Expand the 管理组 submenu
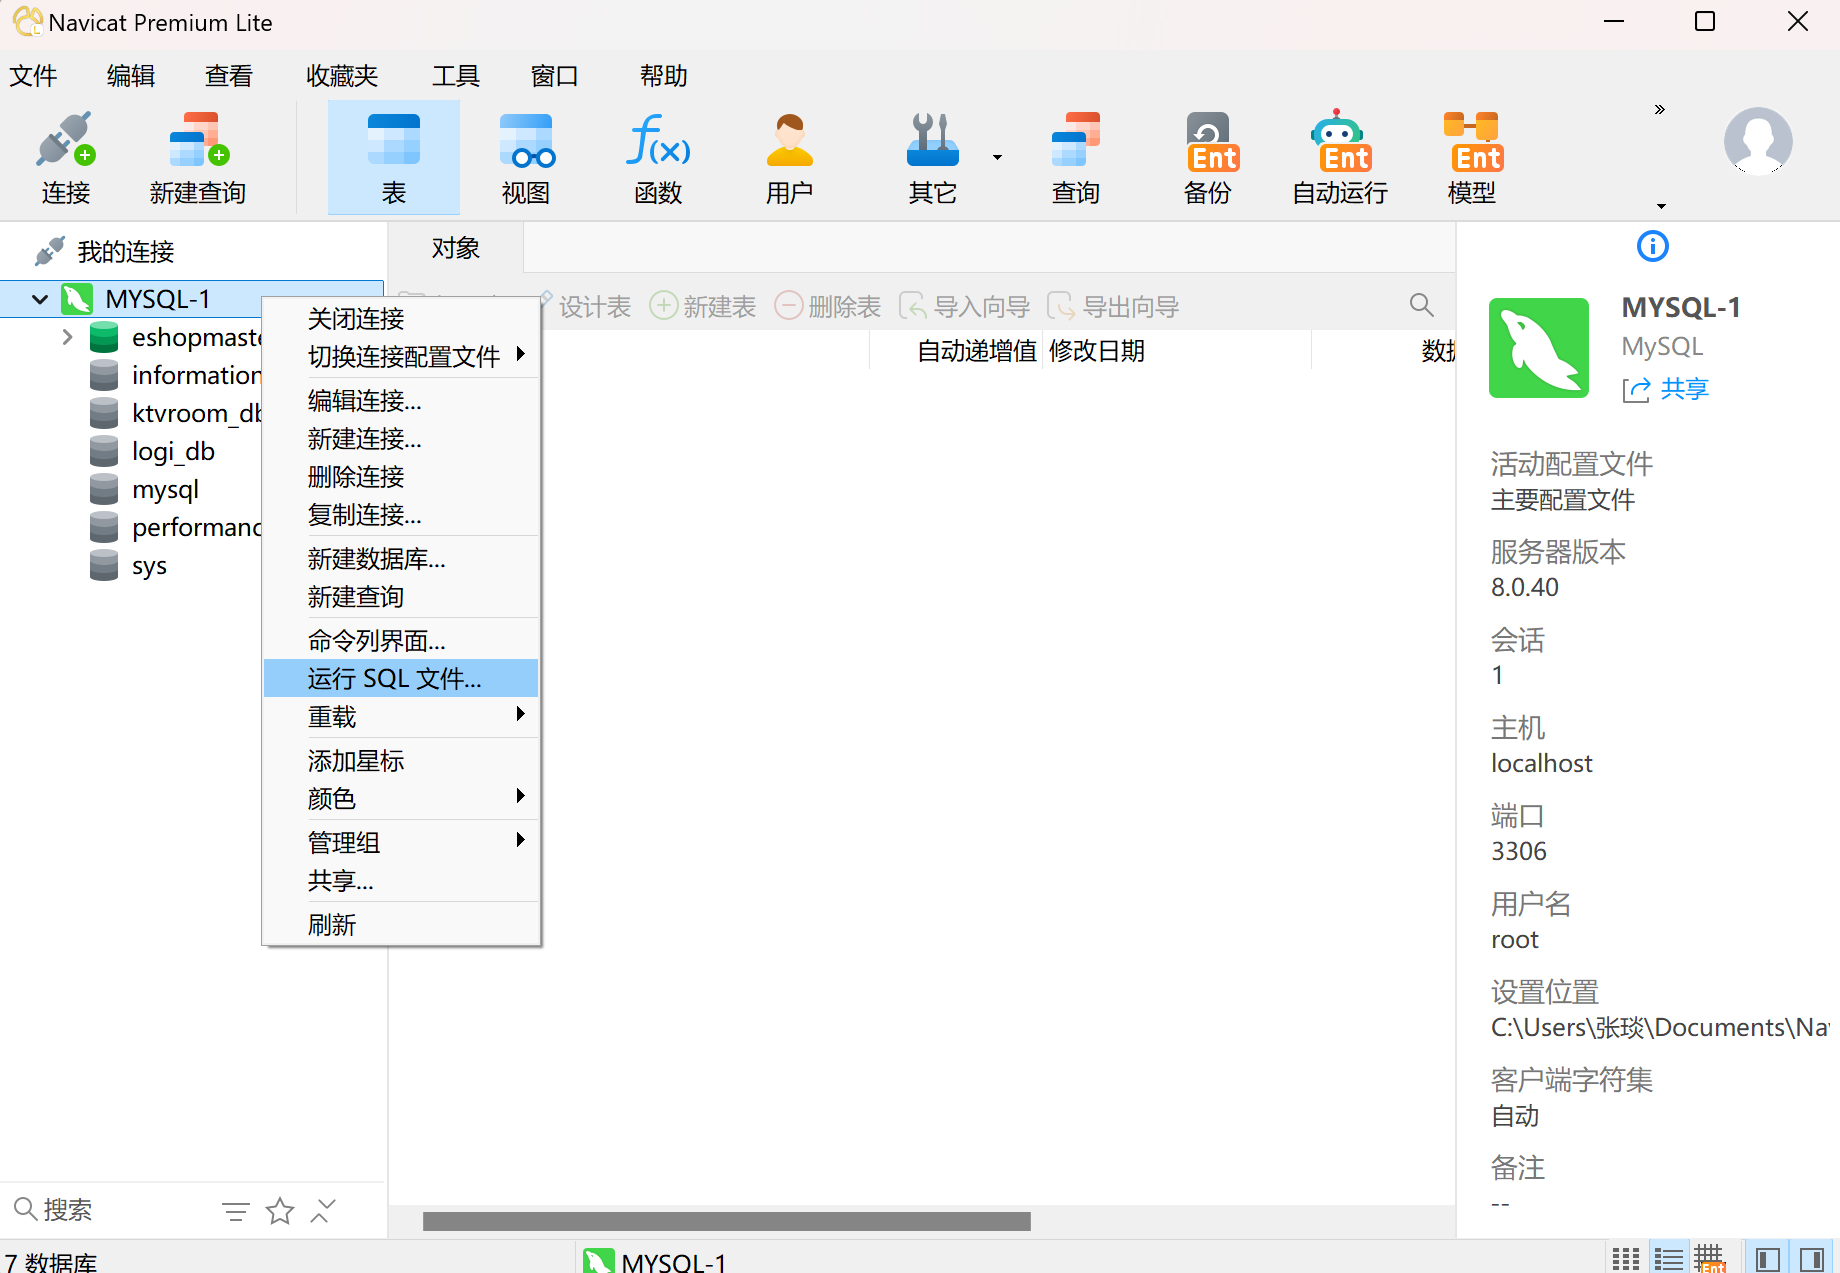This screenshot has width=1840, height=1273. [x=401, y=842]
